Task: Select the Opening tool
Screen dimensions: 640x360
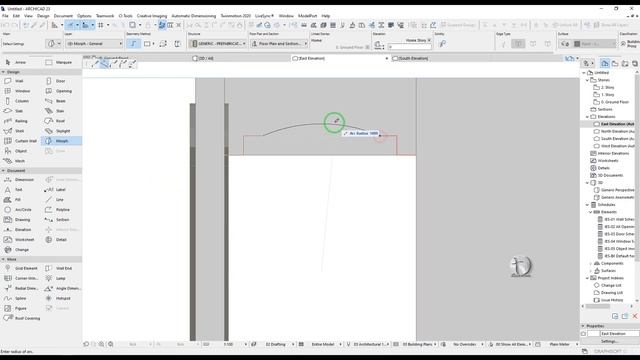Action: click(x=60, y=91)
